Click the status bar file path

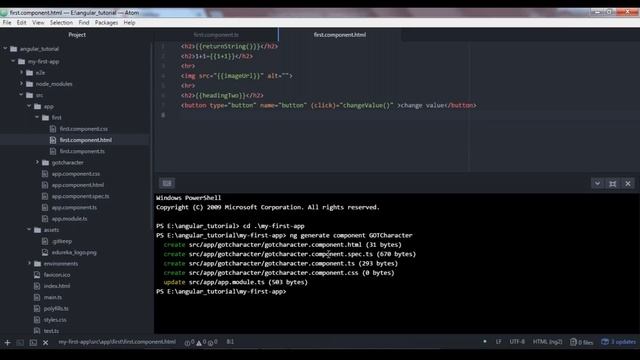[x=117, y=342]
